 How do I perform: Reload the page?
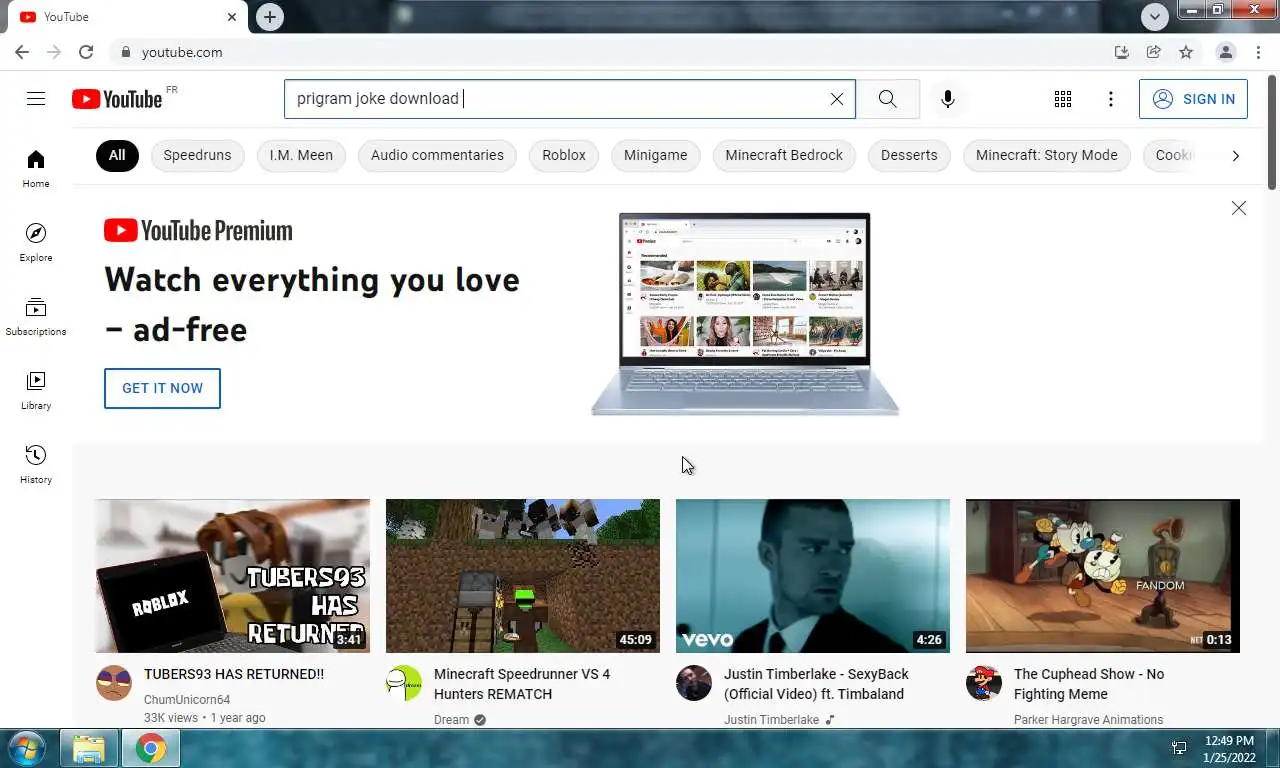click(86, 52)
